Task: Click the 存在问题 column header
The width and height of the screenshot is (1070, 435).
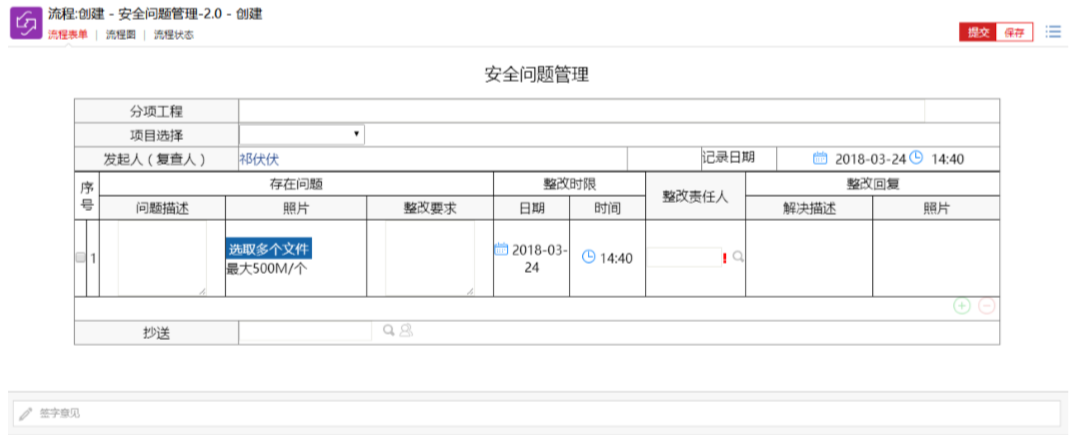Action: coord(296,184)
